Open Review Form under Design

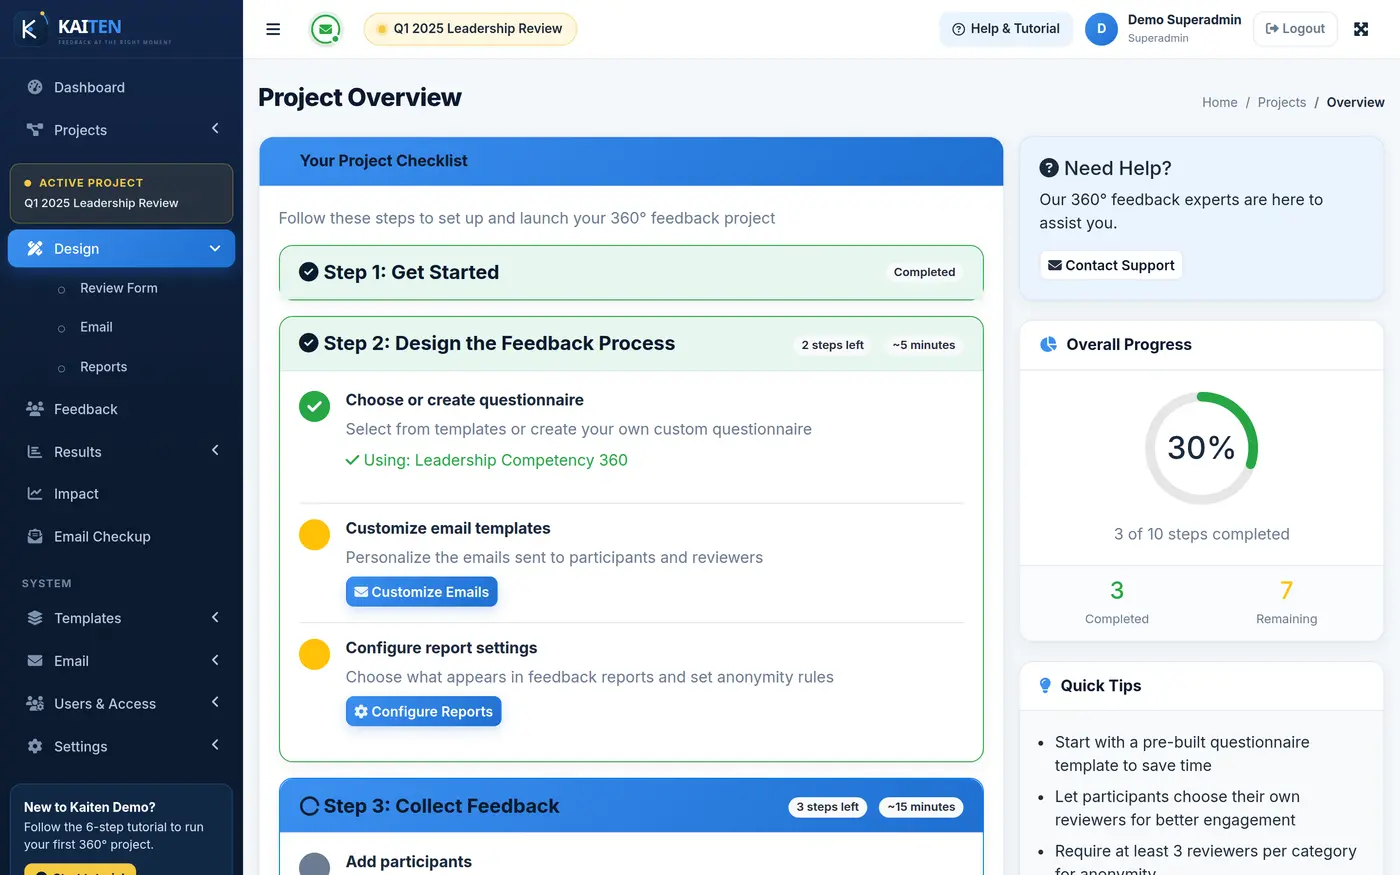click(121, 288)
